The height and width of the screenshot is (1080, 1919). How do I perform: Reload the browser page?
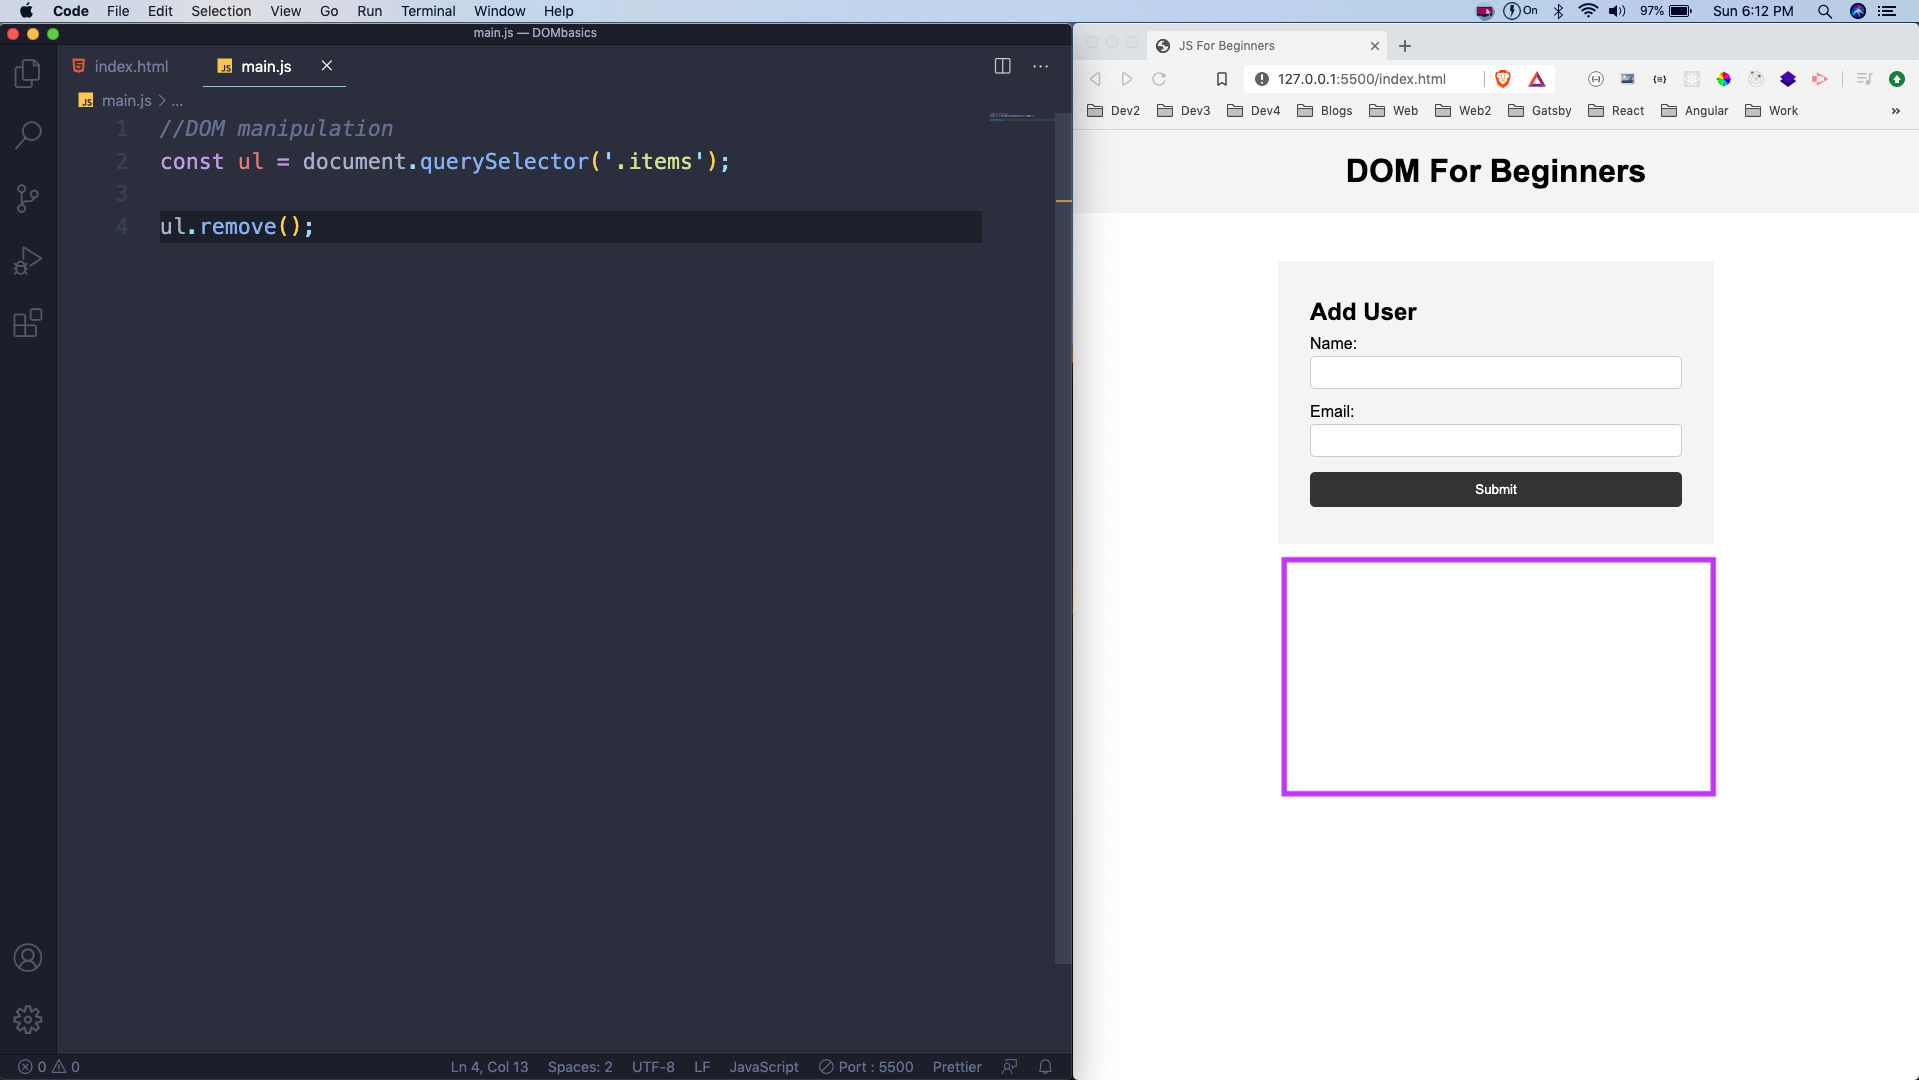[x=1159, y=79]
